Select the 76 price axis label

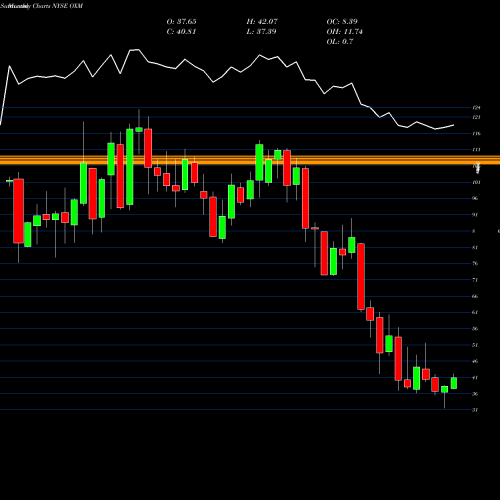475,263
